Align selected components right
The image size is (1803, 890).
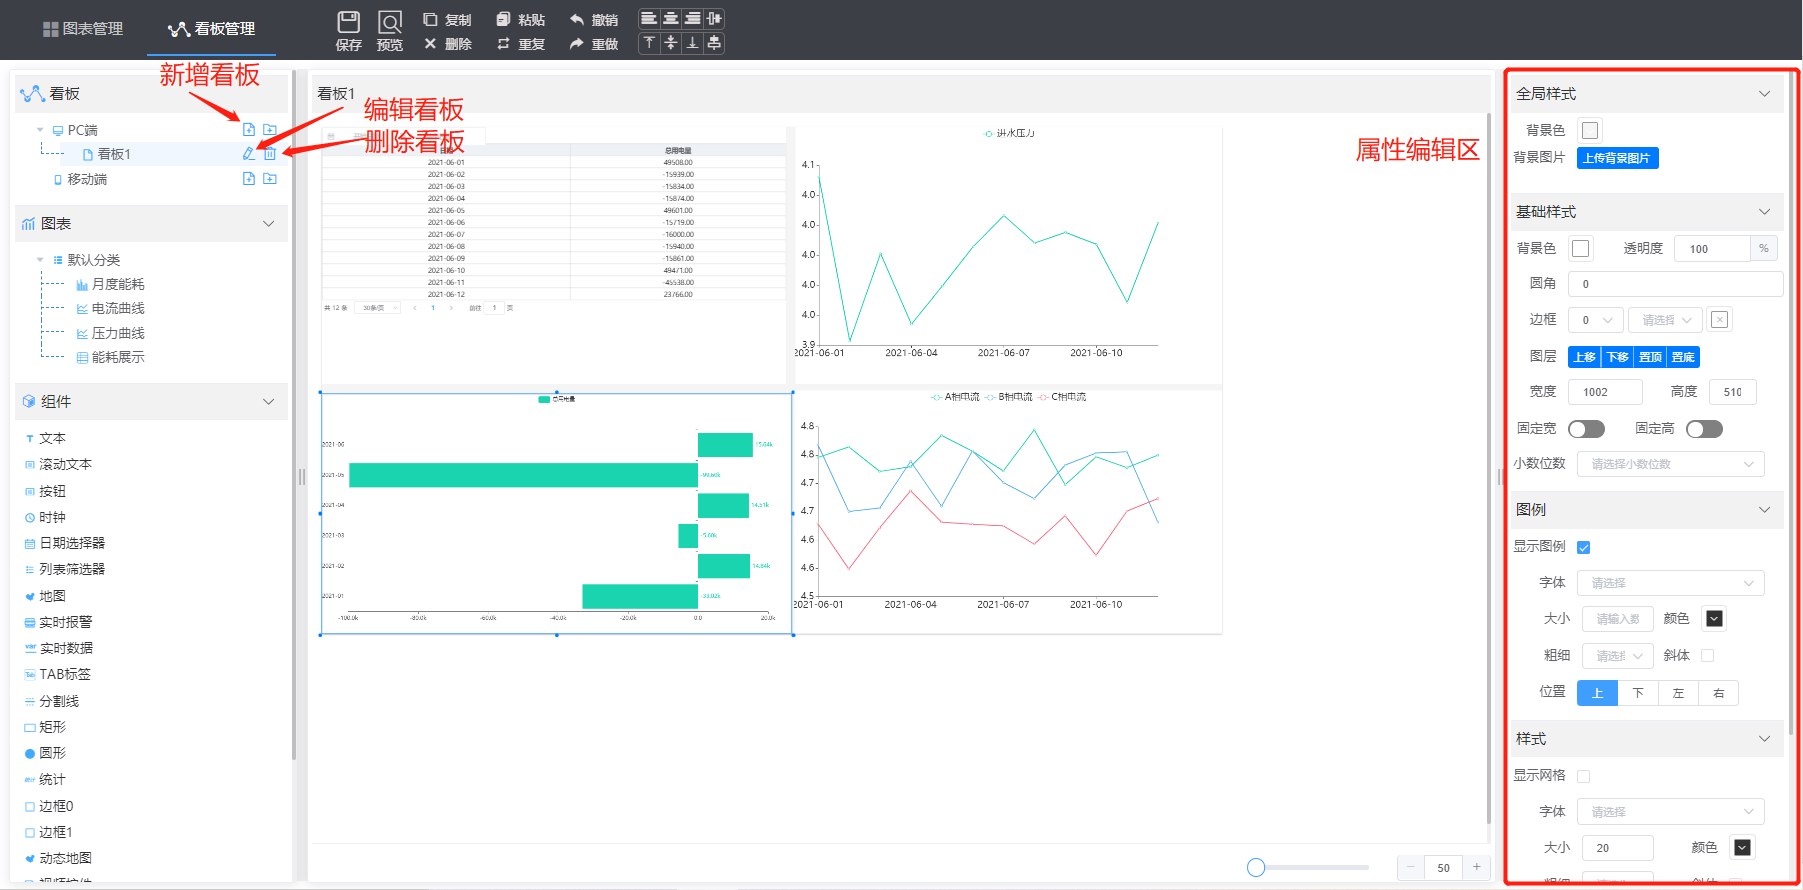[692, 18]
